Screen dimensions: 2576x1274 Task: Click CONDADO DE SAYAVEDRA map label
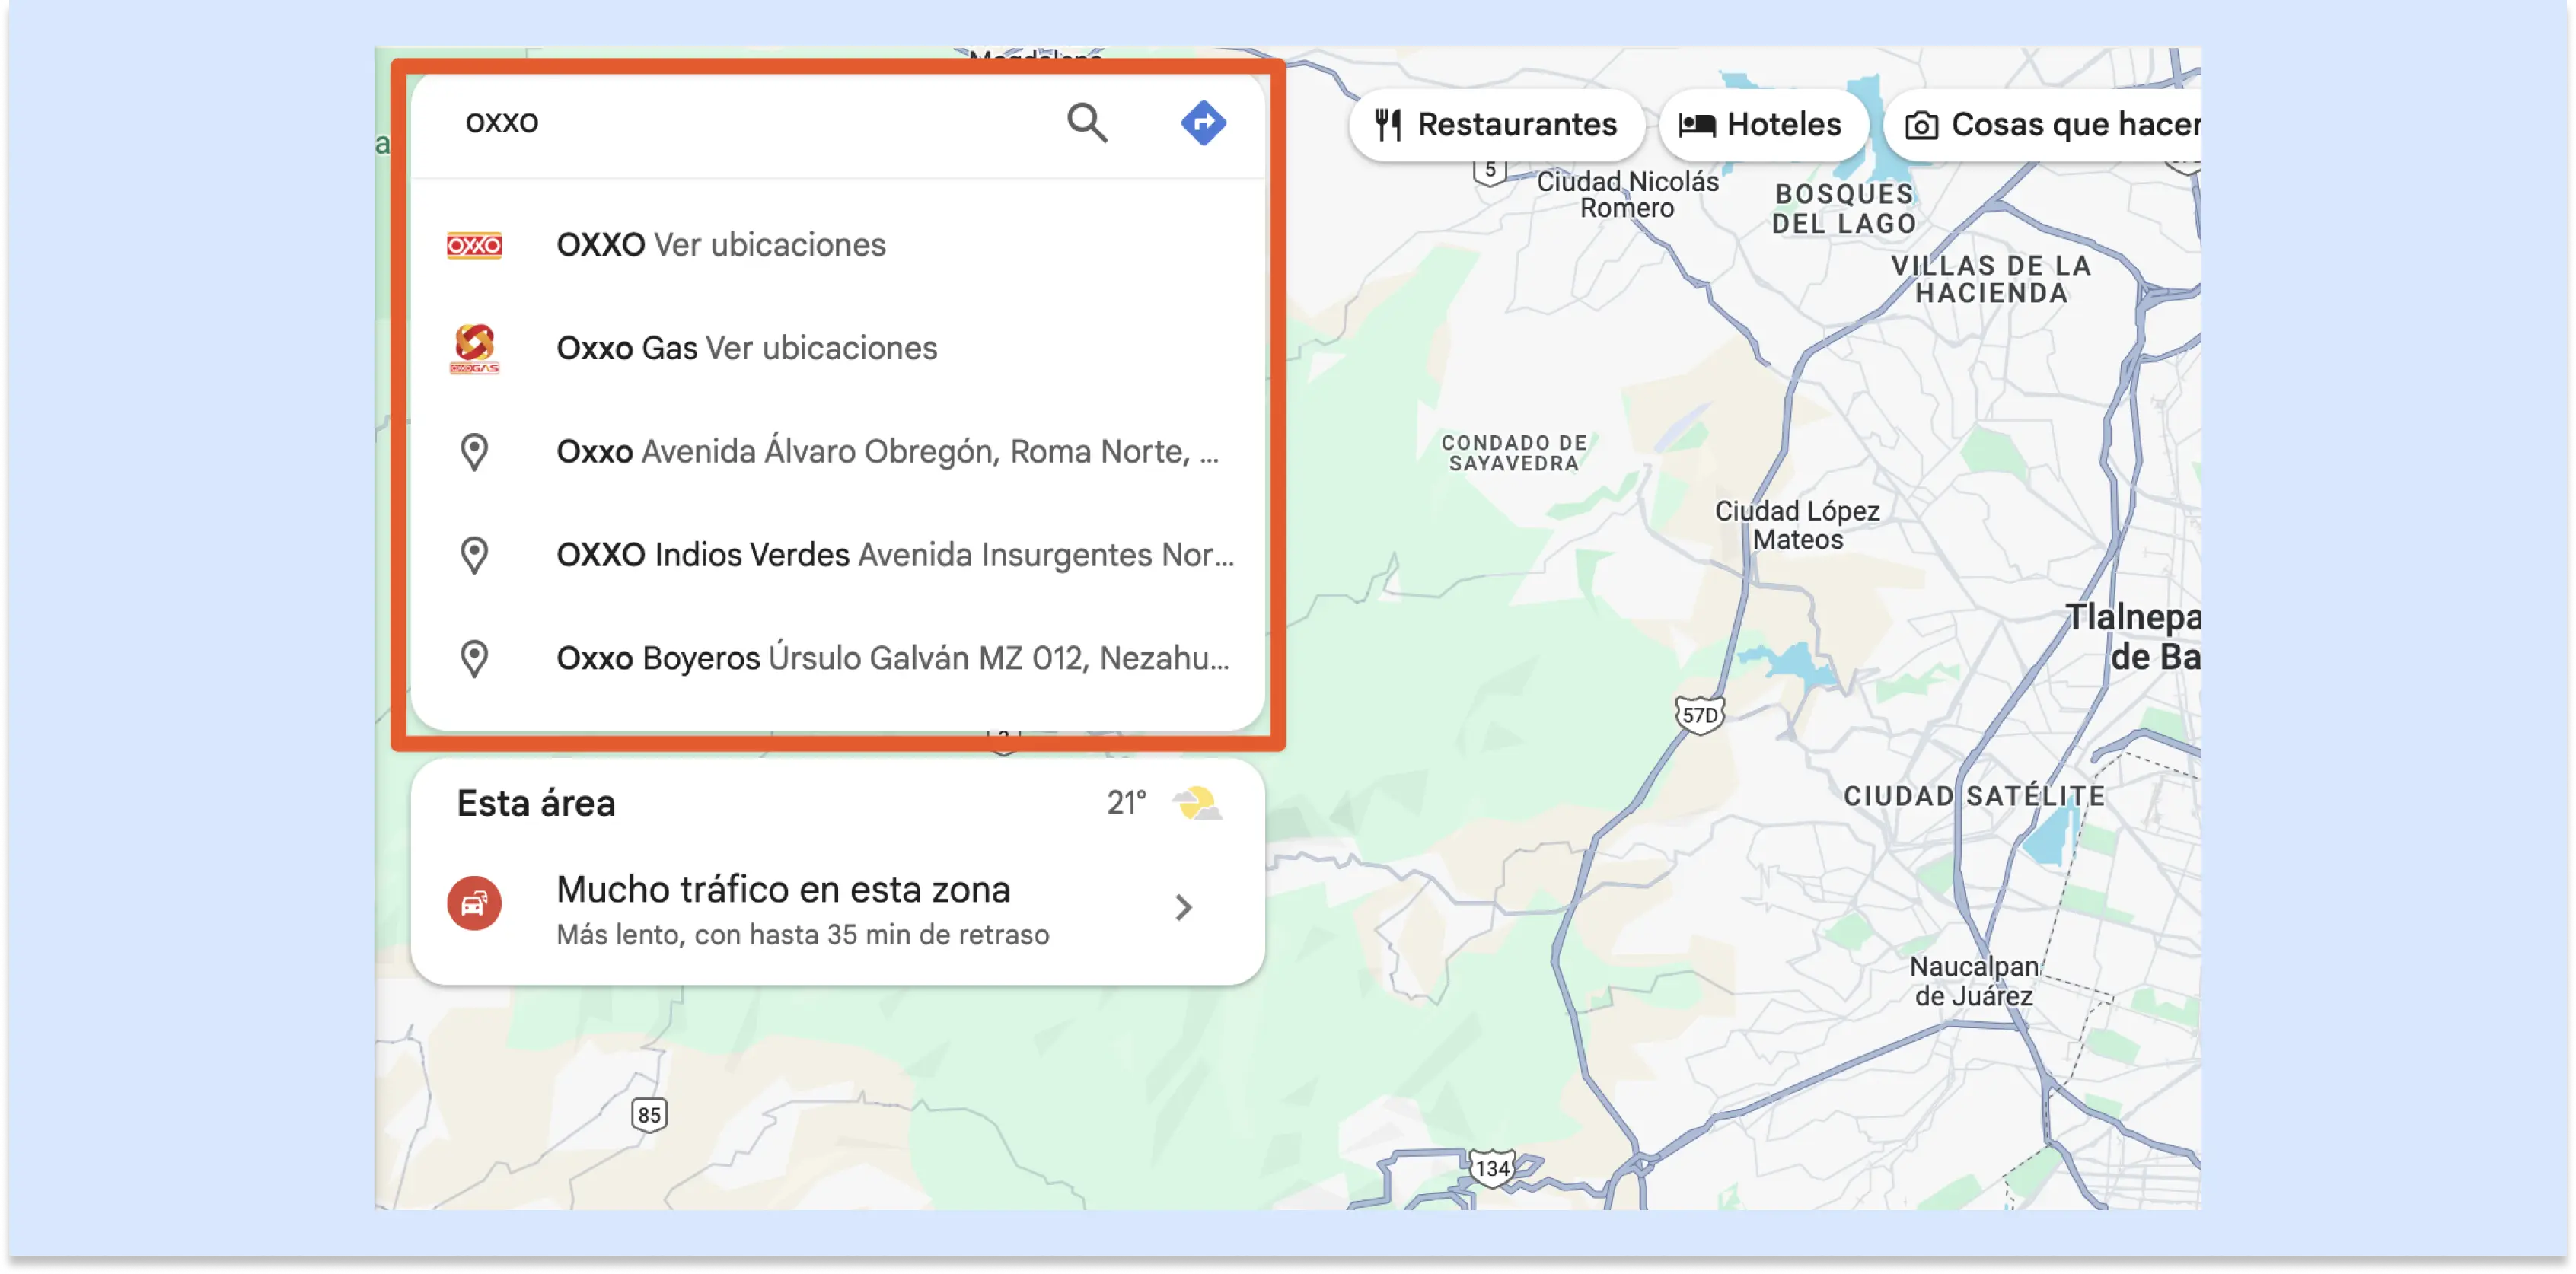pos(1513,453)
